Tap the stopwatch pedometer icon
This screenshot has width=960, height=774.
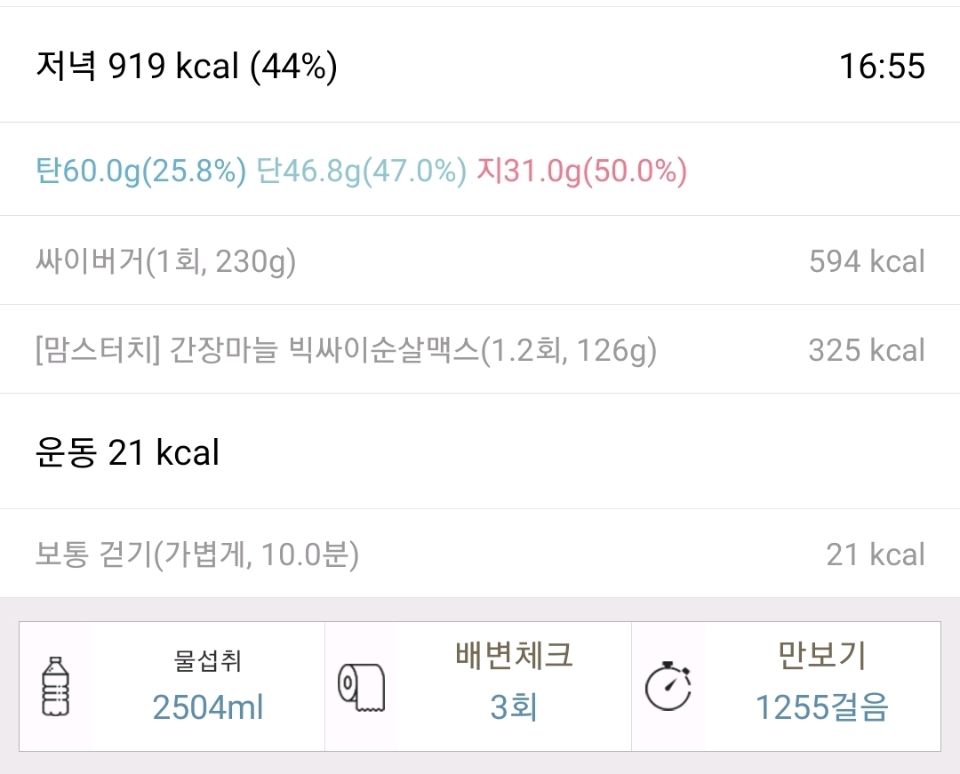[668, 686]
